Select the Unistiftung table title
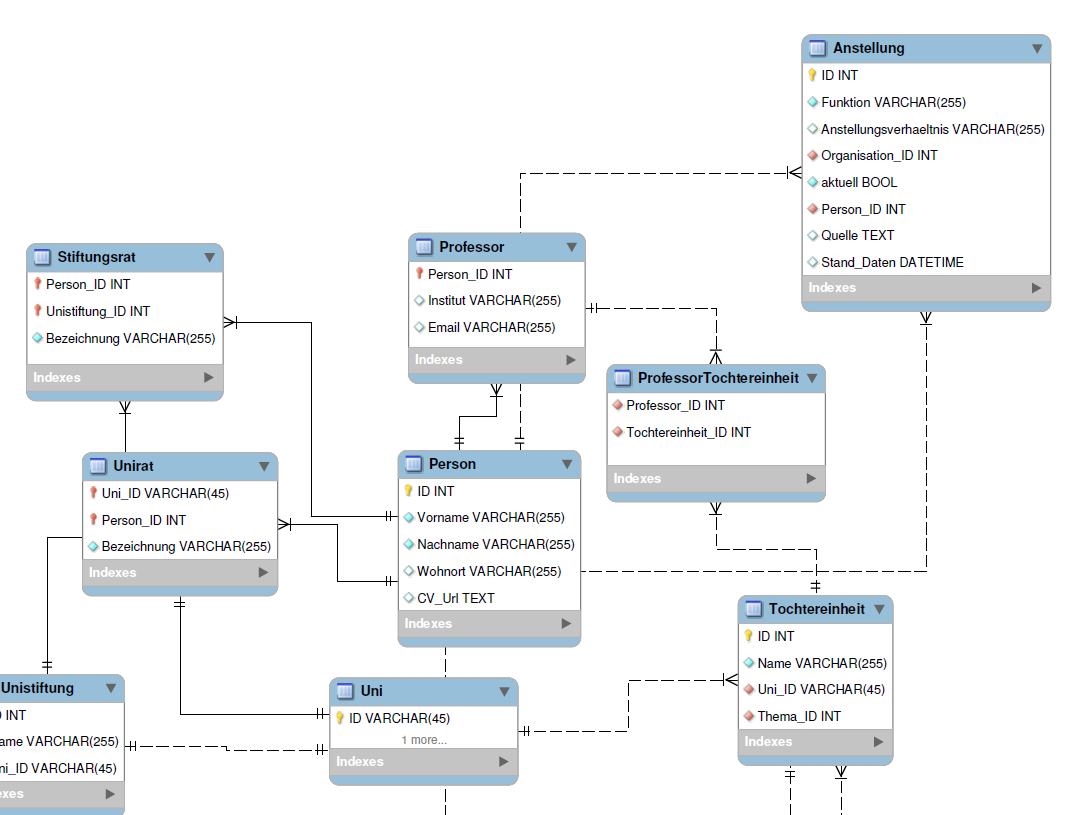 pyautogui.click(x=37, y=688)
